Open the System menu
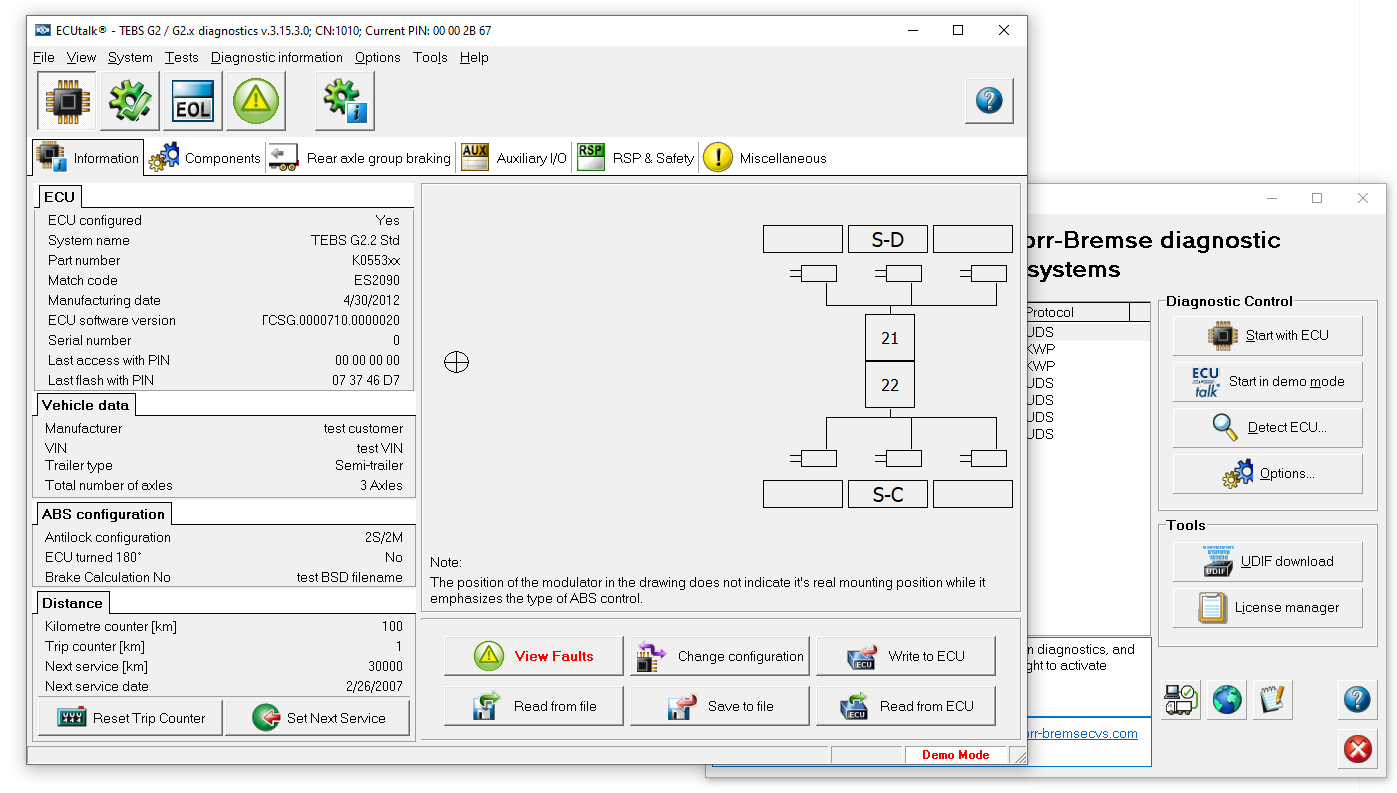 tap(130, 57)
